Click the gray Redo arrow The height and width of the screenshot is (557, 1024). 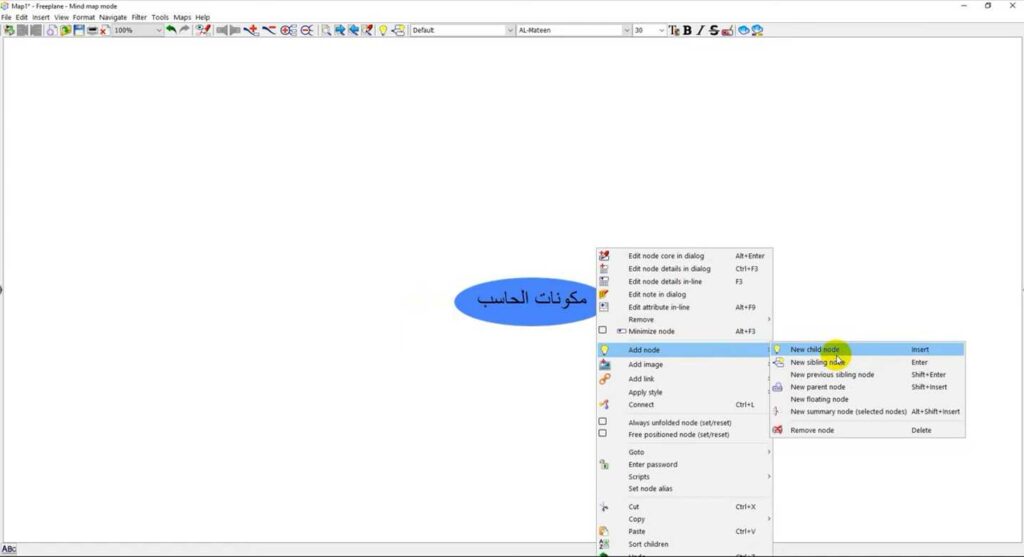(x=185, y=30)
